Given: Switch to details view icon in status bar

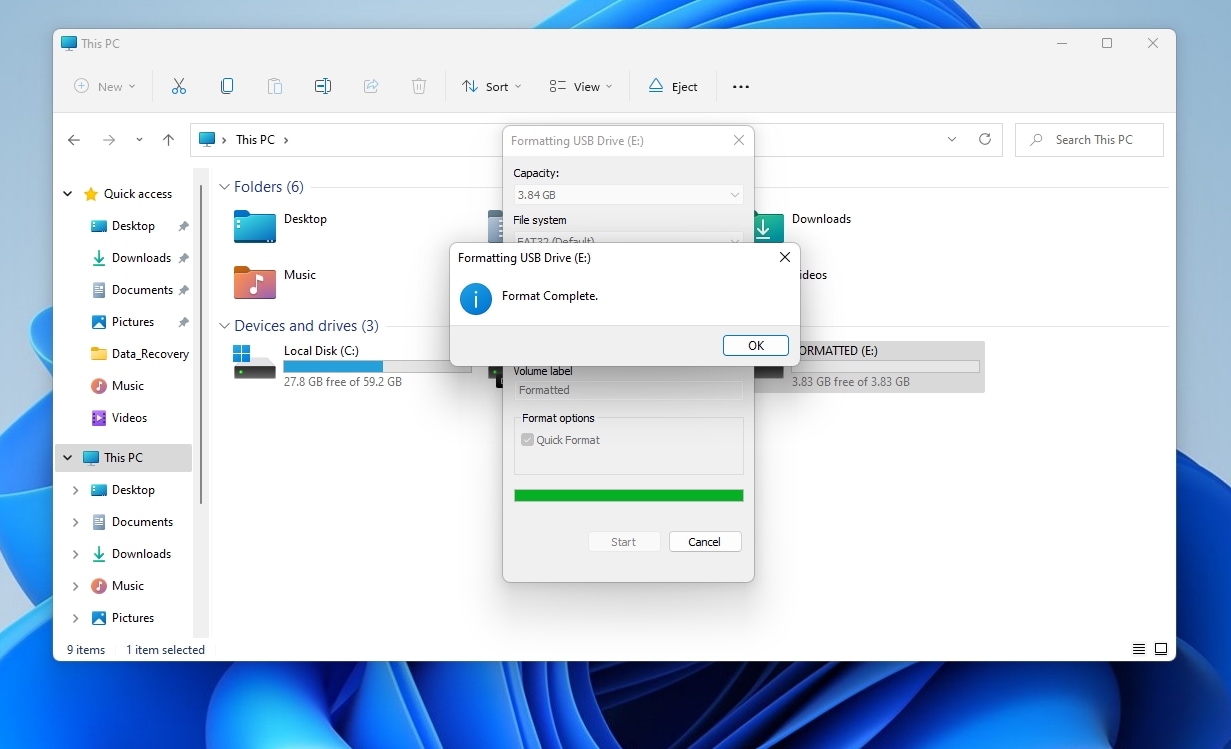Looking at the screenshot, I should (1139, 649).
